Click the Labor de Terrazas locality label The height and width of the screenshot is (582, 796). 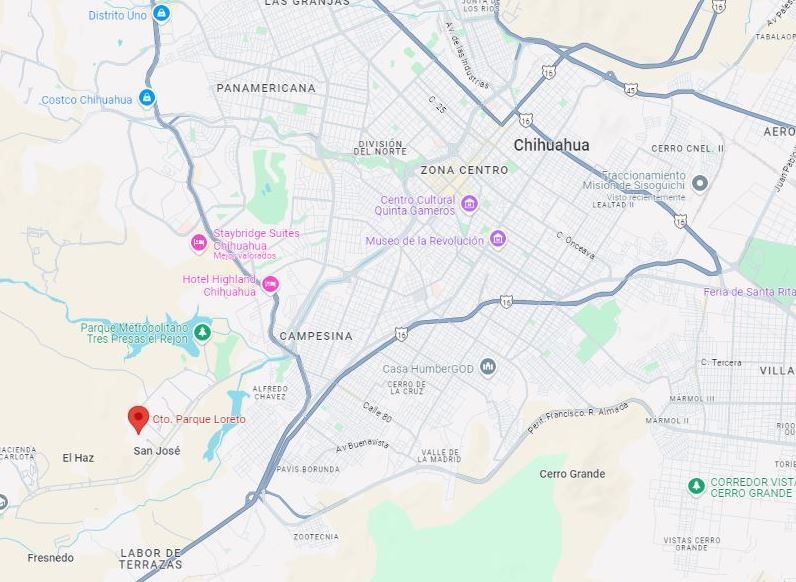click(x=150, y=559)
